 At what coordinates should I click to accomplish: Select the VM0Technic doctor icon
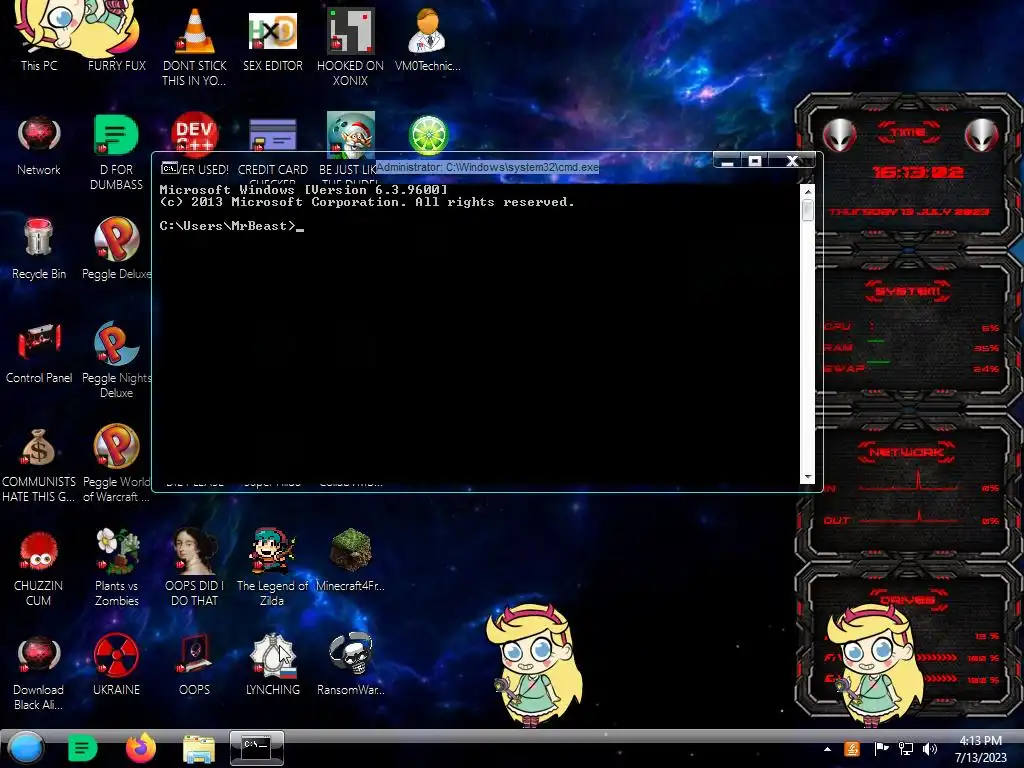(x=427, y=39)
